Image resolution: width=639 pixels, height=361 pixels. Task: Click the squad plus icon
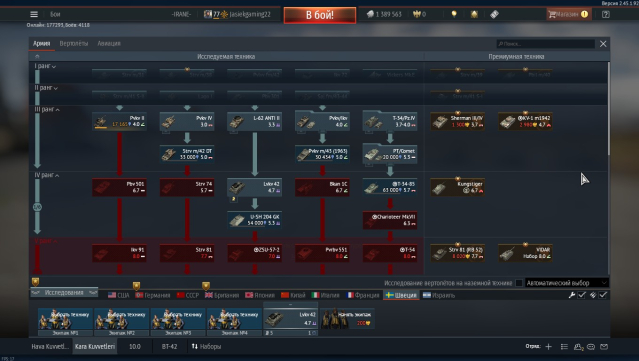(549, 346)
